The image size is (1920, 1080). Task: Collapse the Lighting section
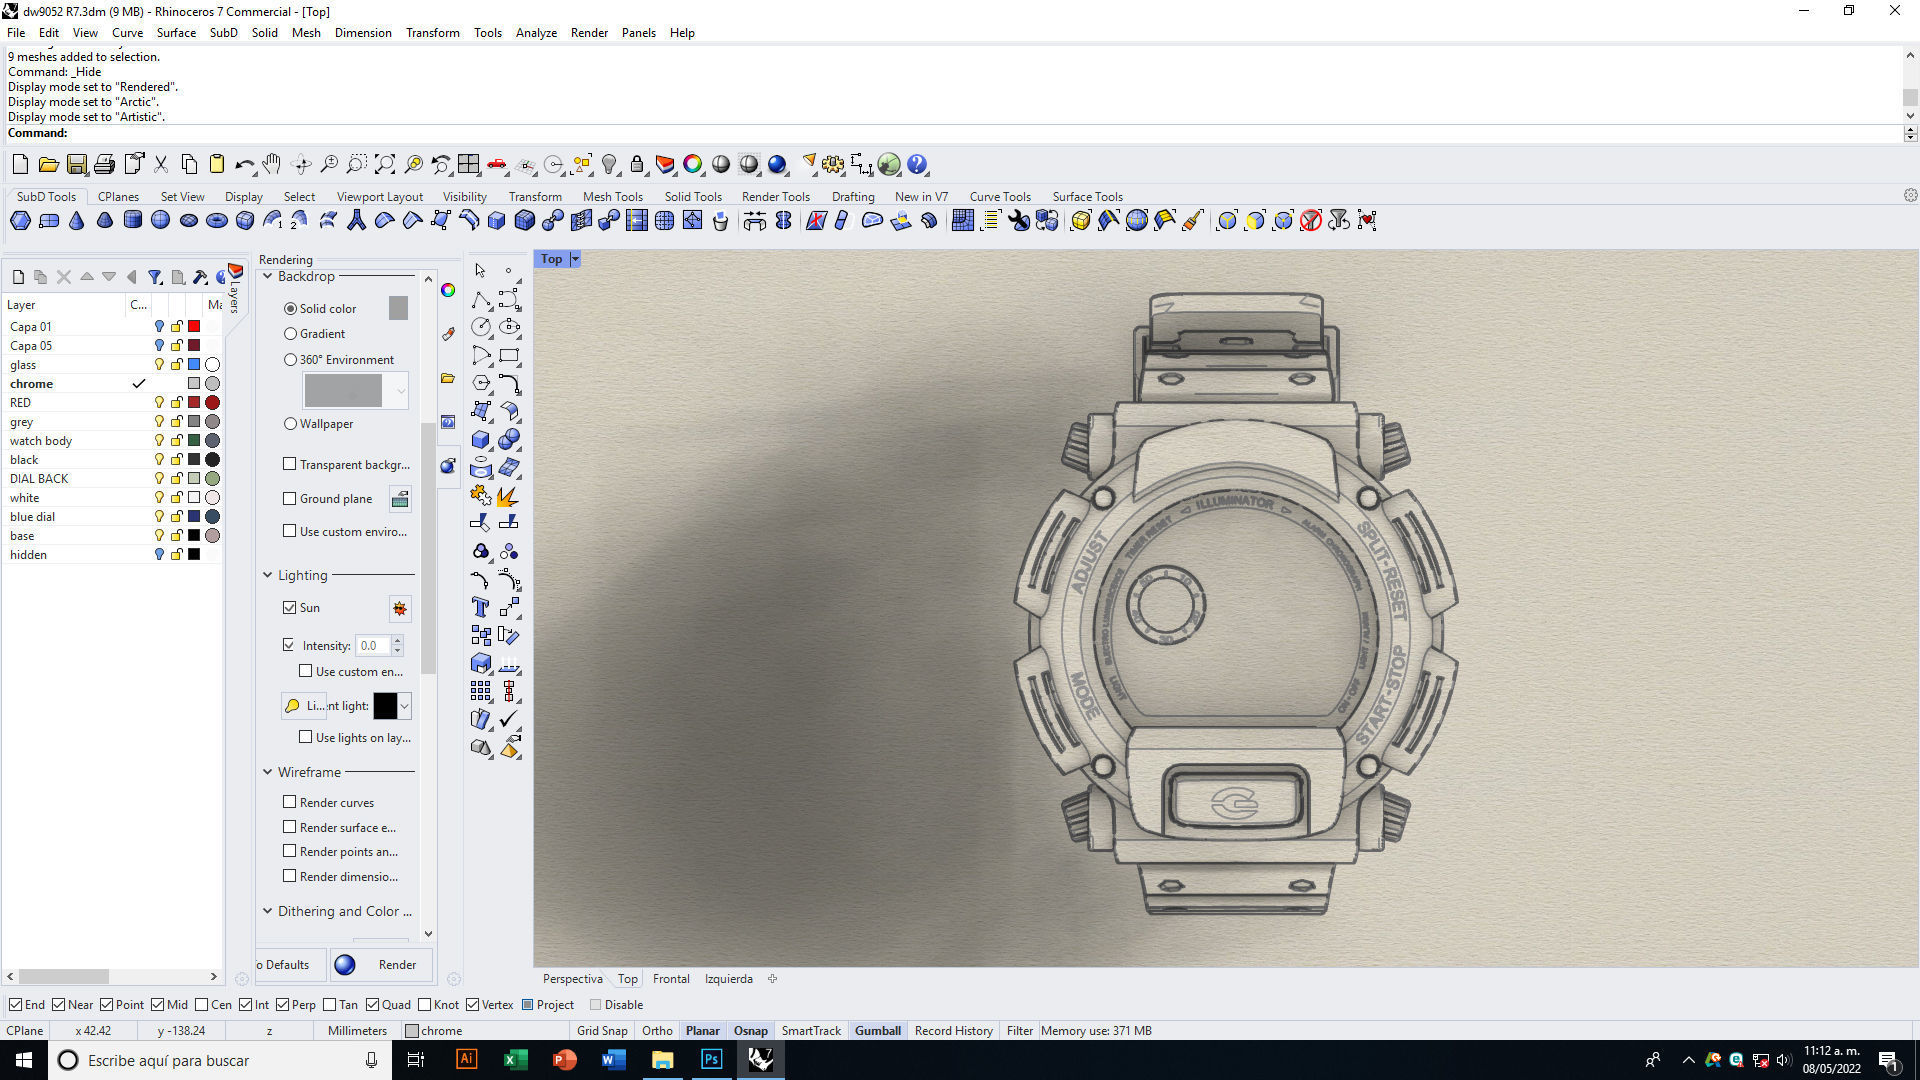(x=268, y=575)
